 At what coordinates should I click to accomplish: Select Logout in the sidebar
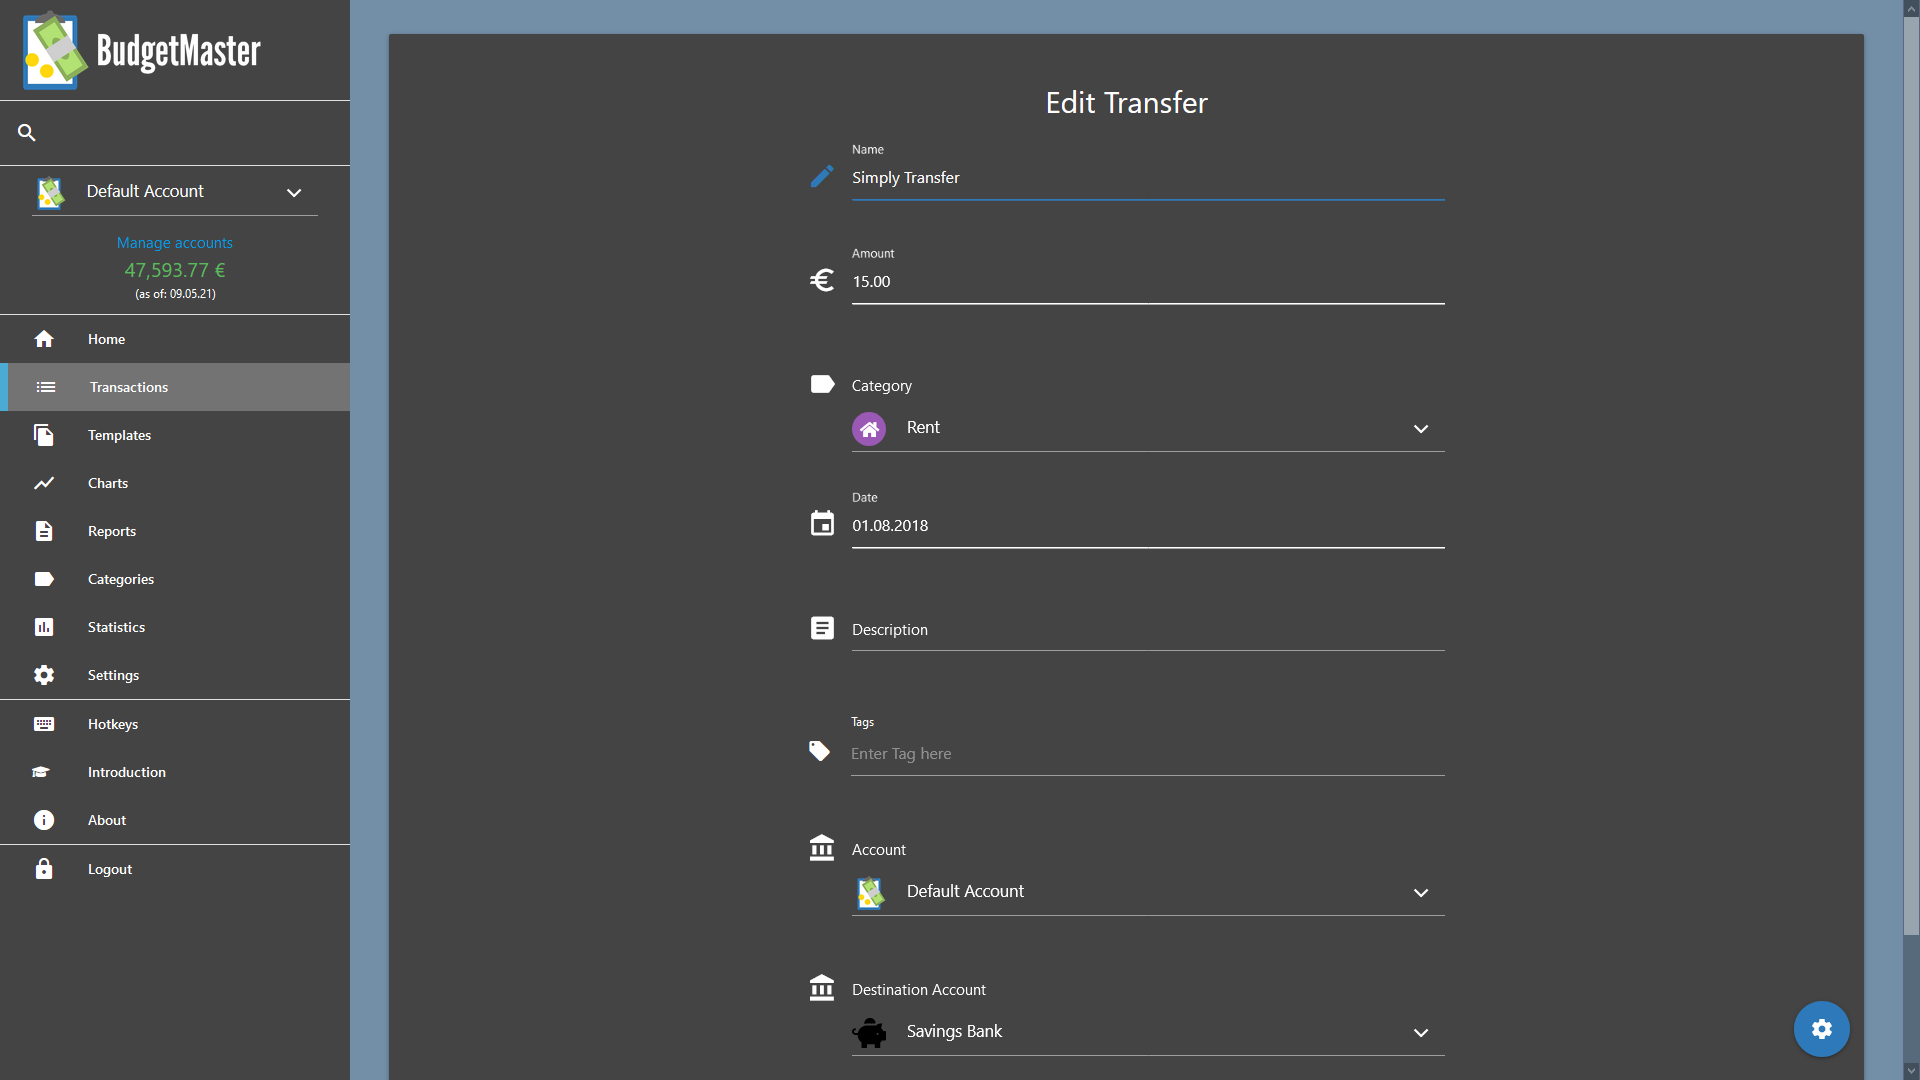pos(175,869)
